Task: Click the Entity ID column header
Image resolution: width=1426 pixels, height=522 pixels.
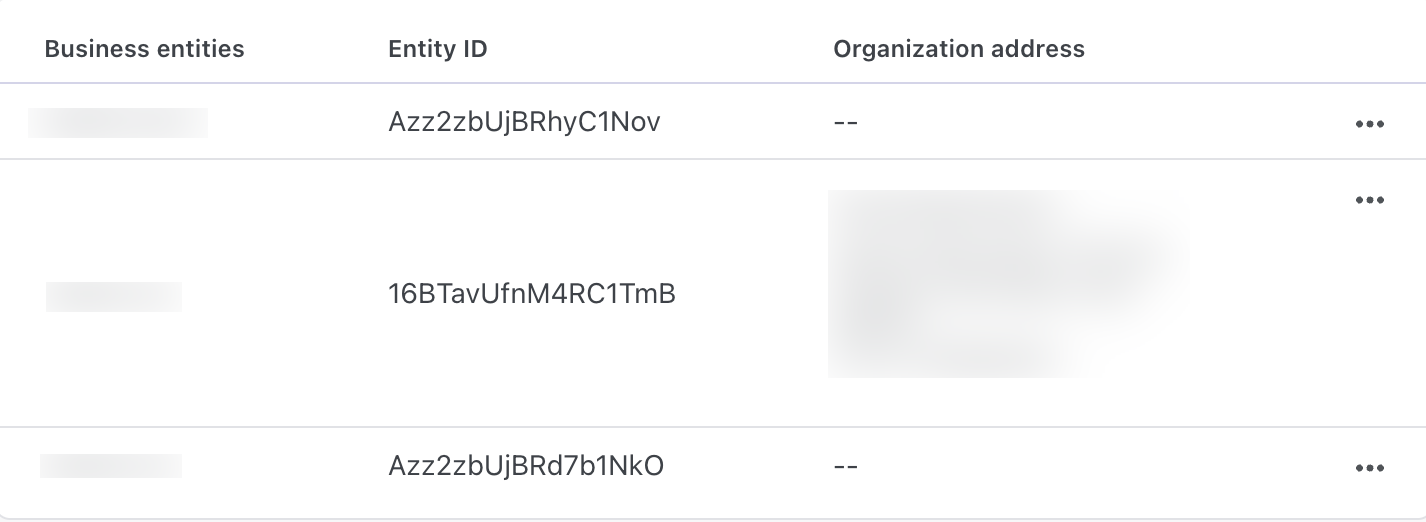Action: click(x=437, y=48)
